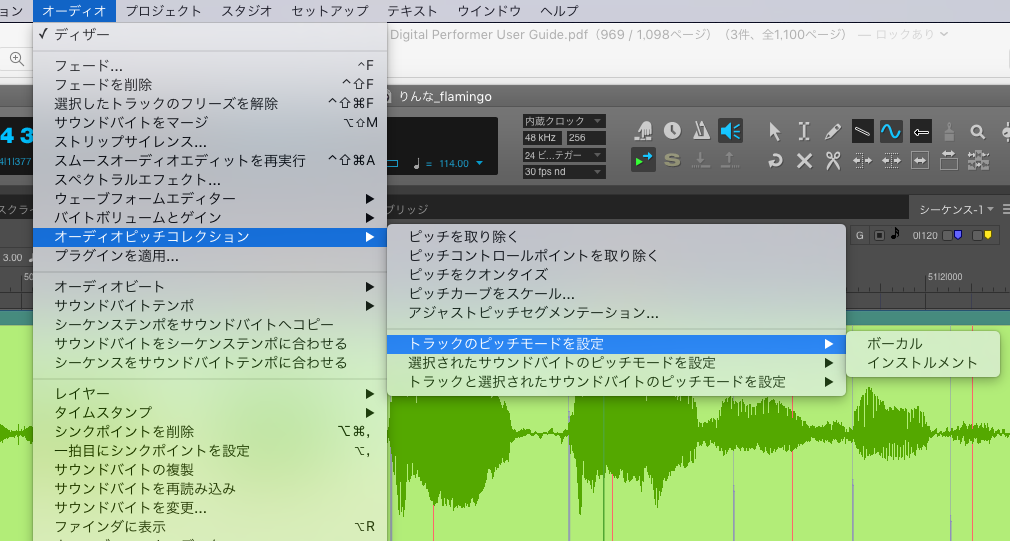Open the スタジオ menu

(247, 11)
